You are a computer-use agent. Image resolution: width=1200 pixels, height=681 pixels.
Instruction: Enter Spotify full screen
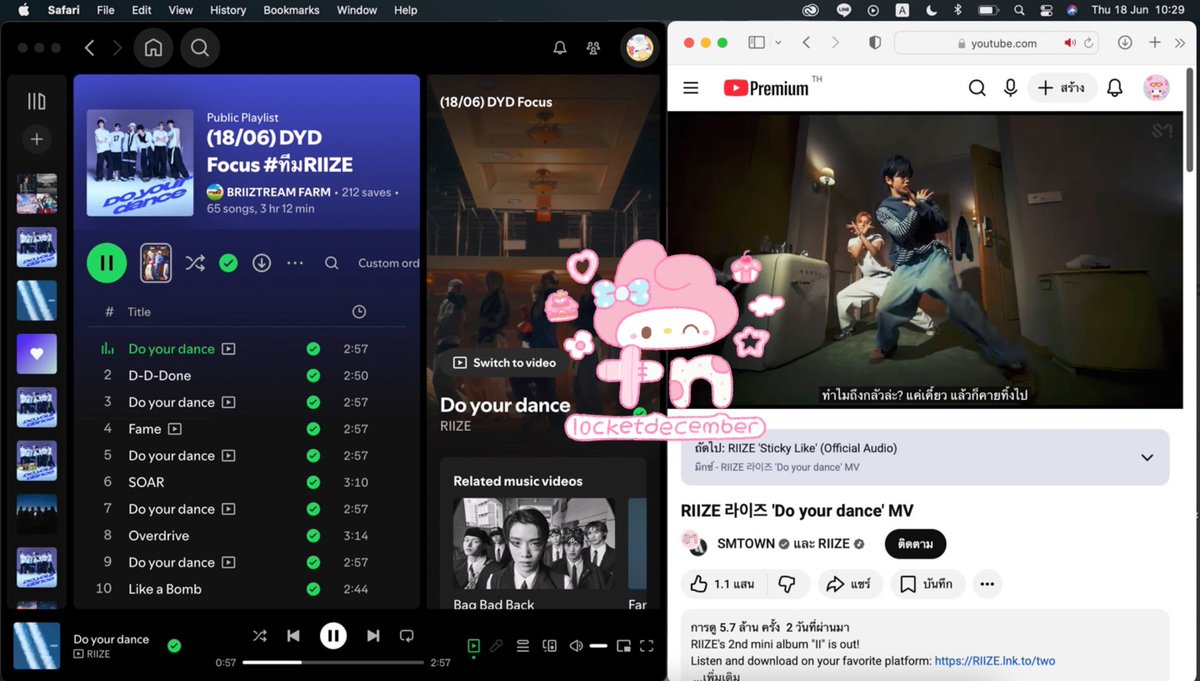coord(647,646)
